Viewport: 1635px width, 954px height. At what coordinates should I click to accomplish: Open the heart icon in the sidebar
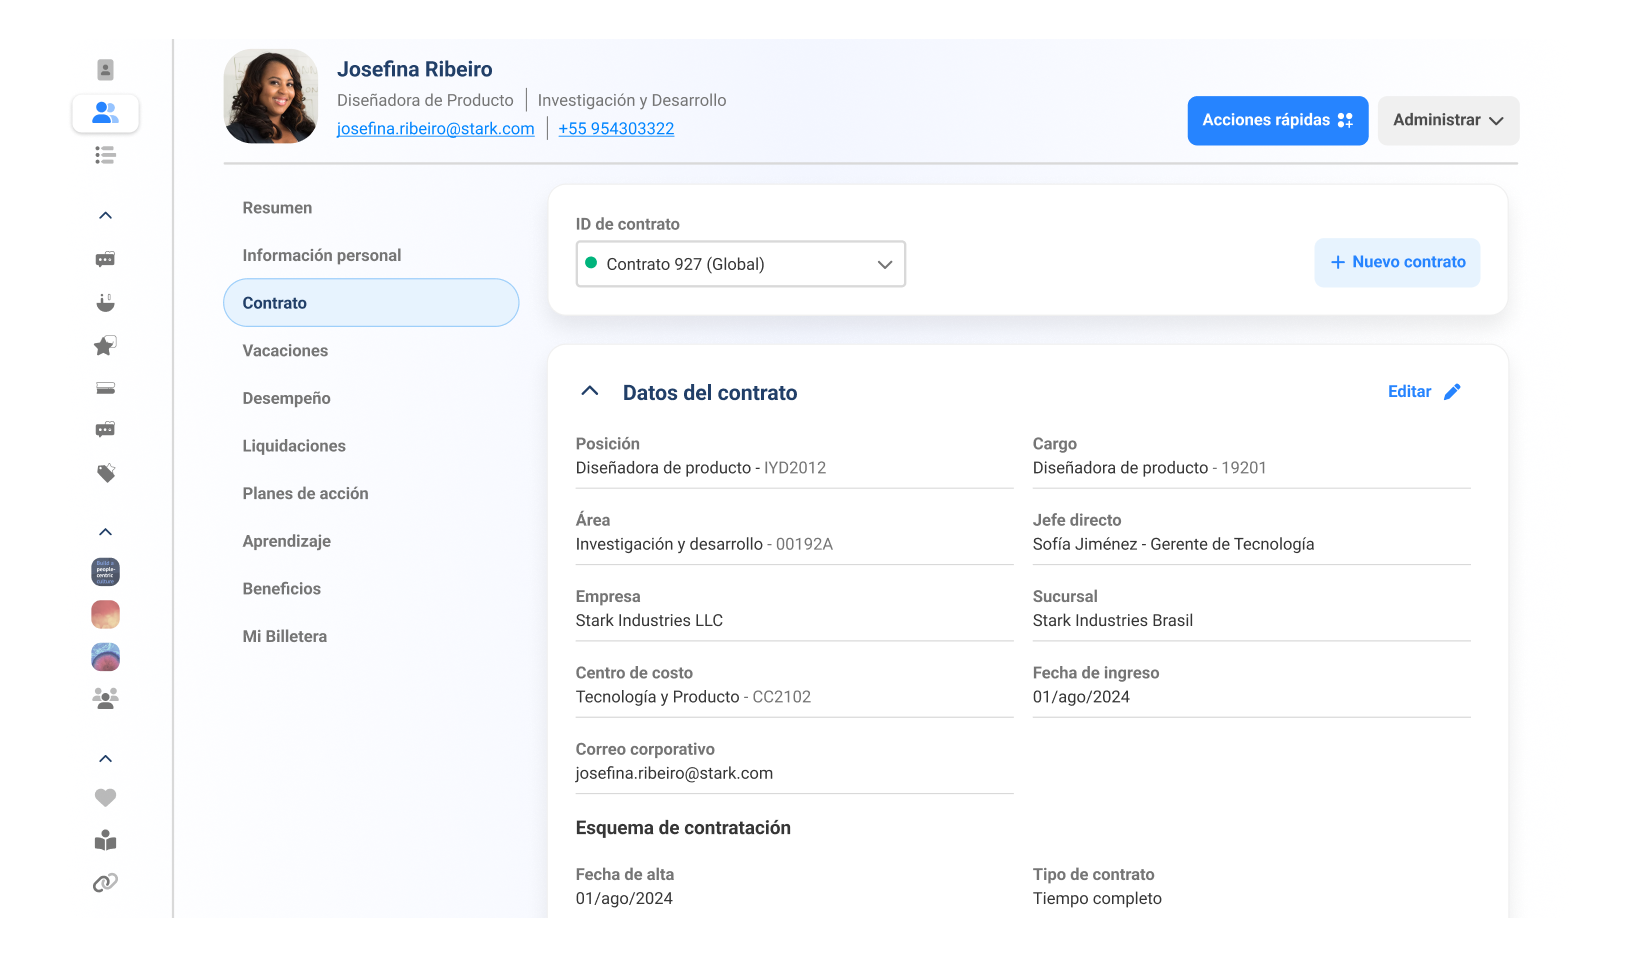[x=105, y=798]
